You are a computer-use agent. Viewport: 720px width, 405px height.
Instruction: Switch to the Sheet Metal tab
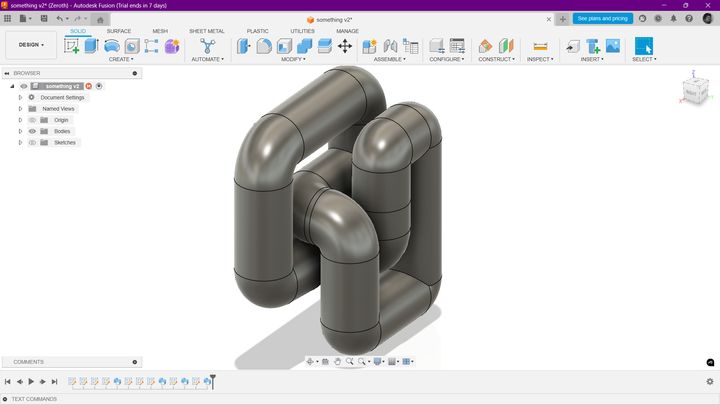click(207, 31)
